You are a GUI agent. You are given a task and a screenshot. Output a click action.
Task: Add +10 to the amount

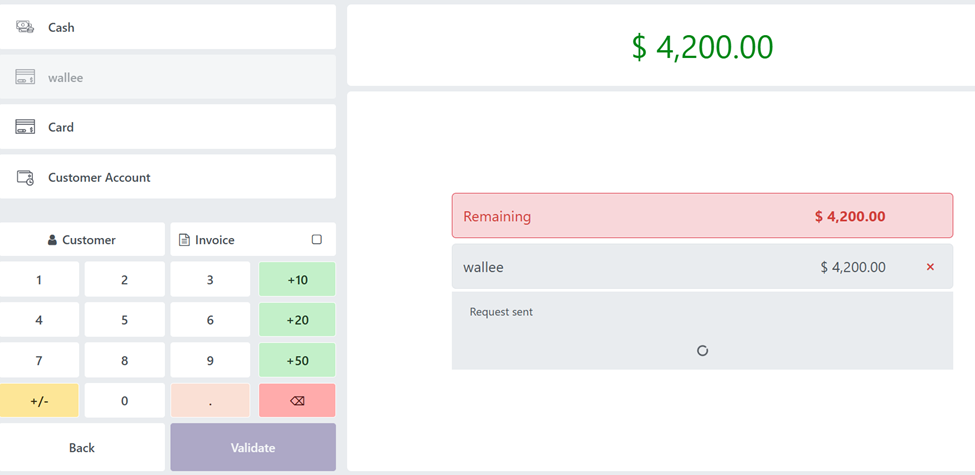coord(297,280)
